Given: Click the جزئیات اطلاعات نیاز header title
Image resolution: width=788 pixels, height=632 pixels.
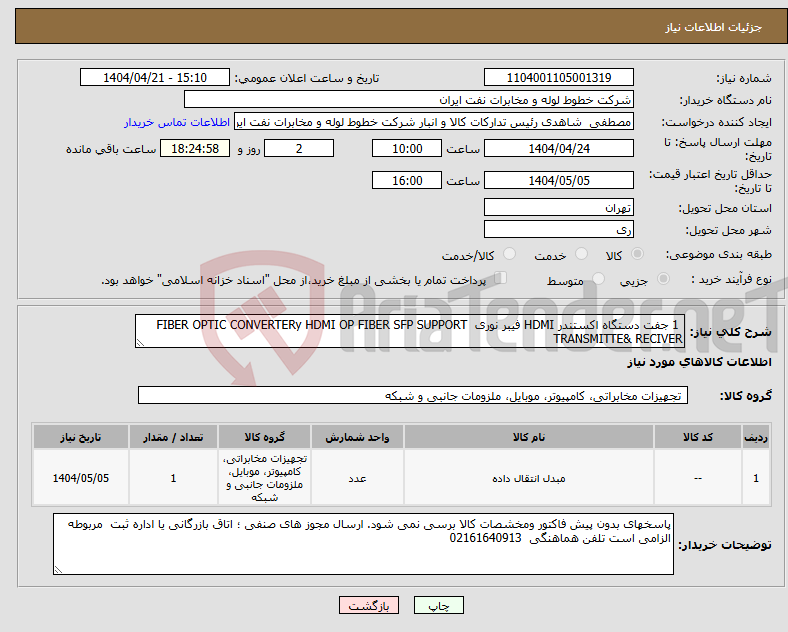Looking at the screenshot, I should coord(714,27).
